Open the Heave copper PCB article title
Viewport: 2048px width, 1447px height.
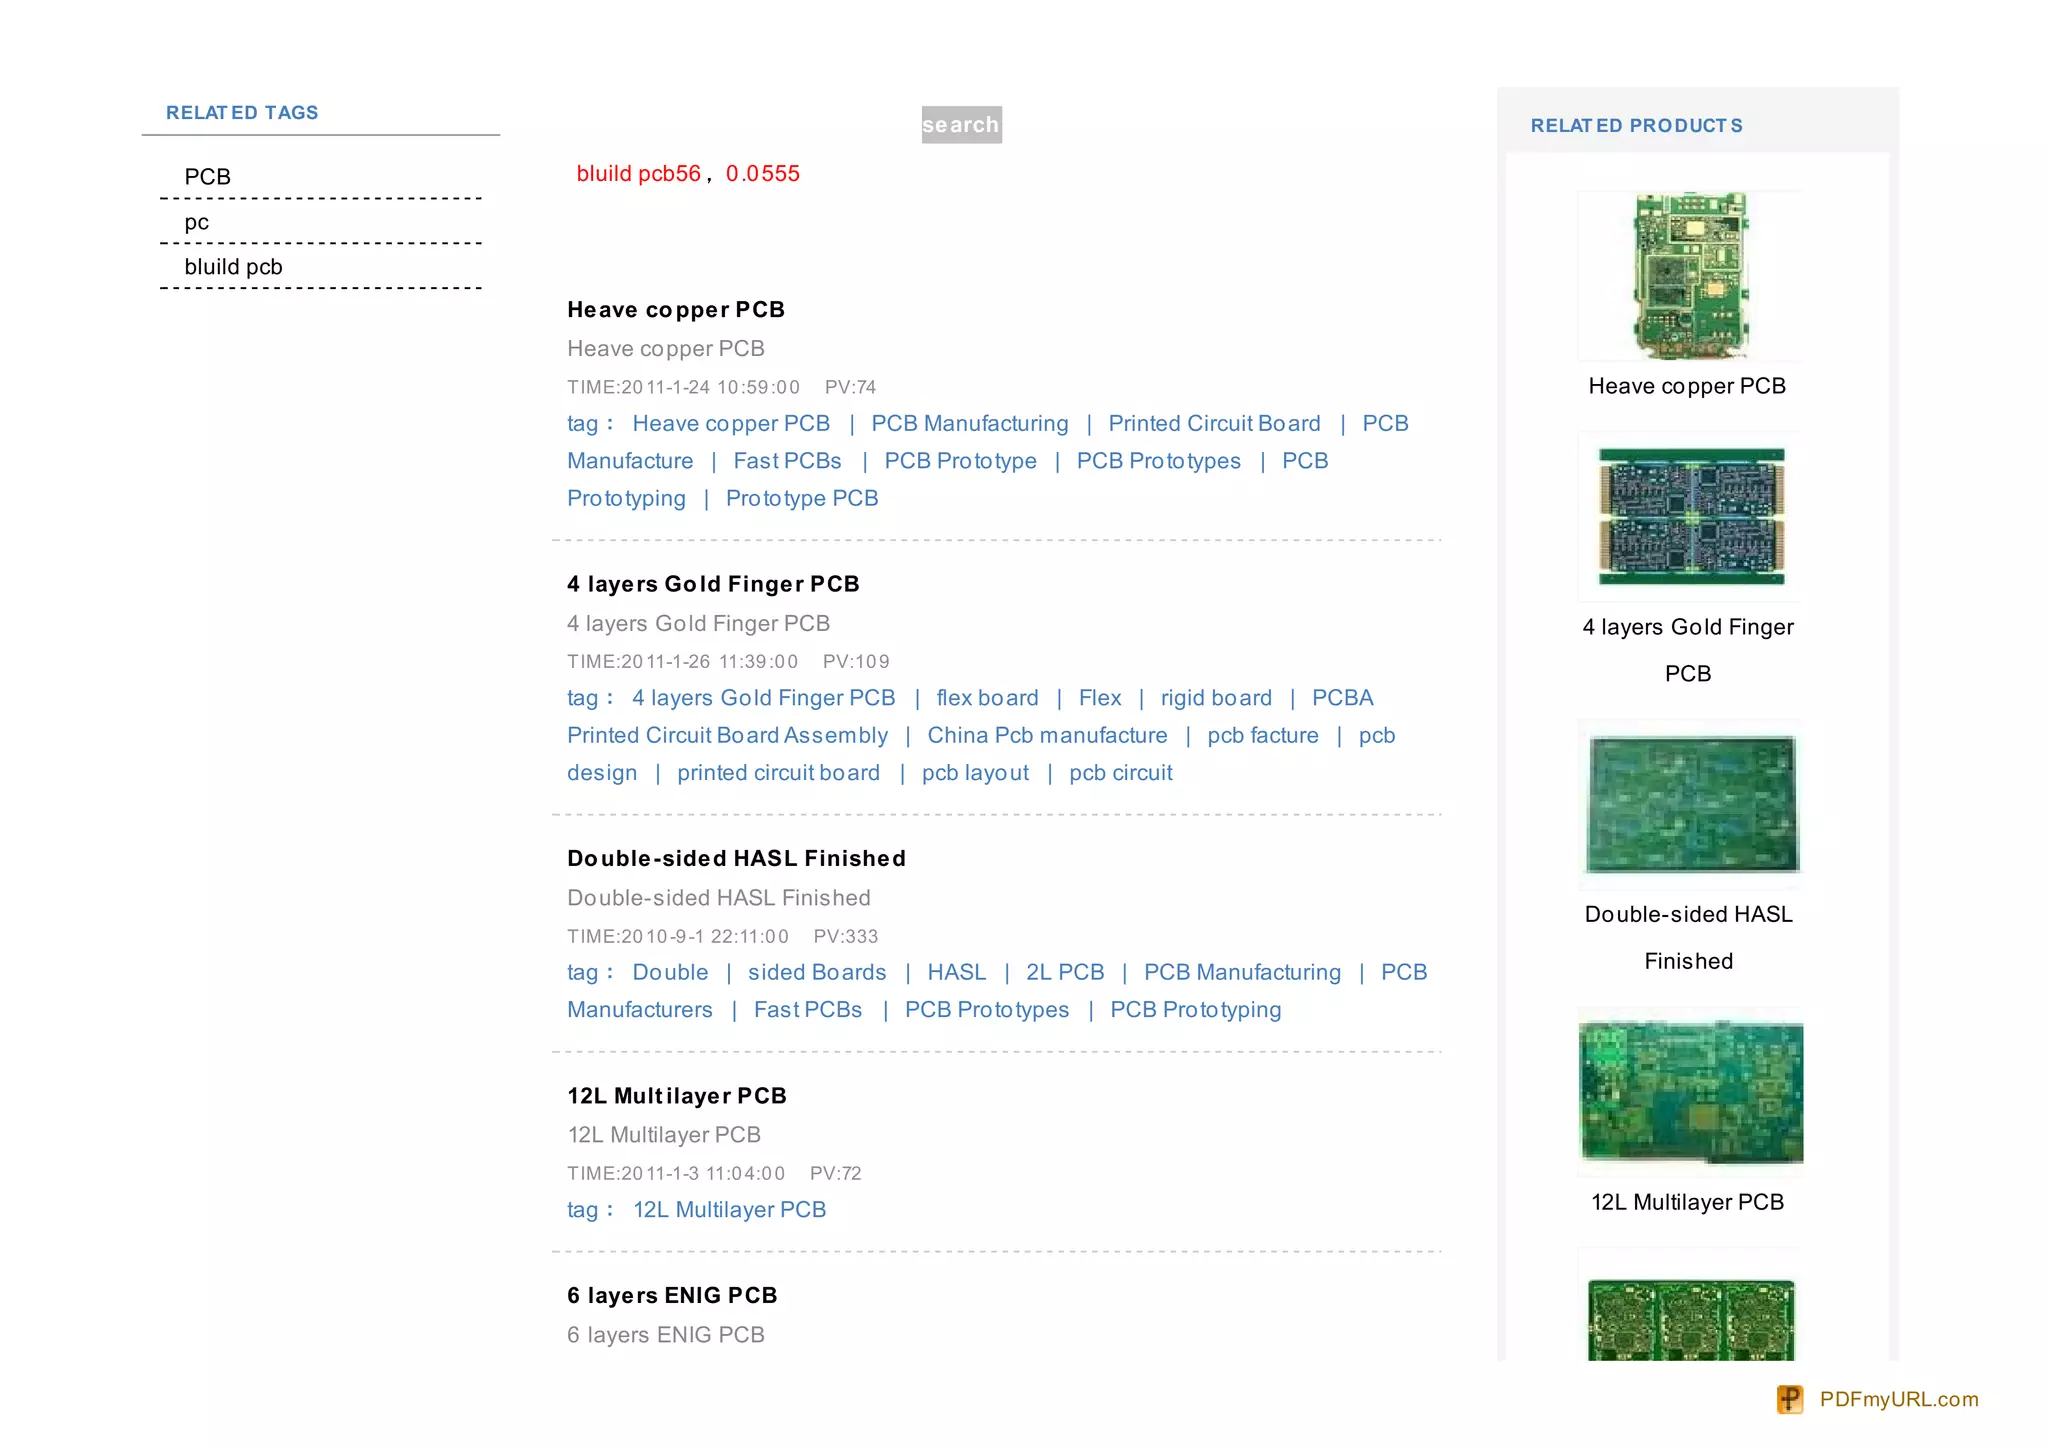675,310
